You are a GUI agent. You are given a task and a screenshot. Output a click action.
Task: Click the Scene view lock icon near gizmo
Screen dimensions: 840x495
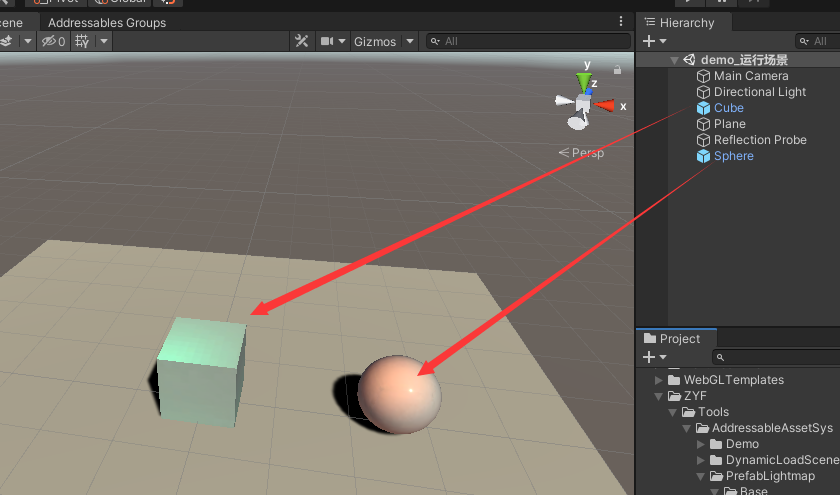617,70
